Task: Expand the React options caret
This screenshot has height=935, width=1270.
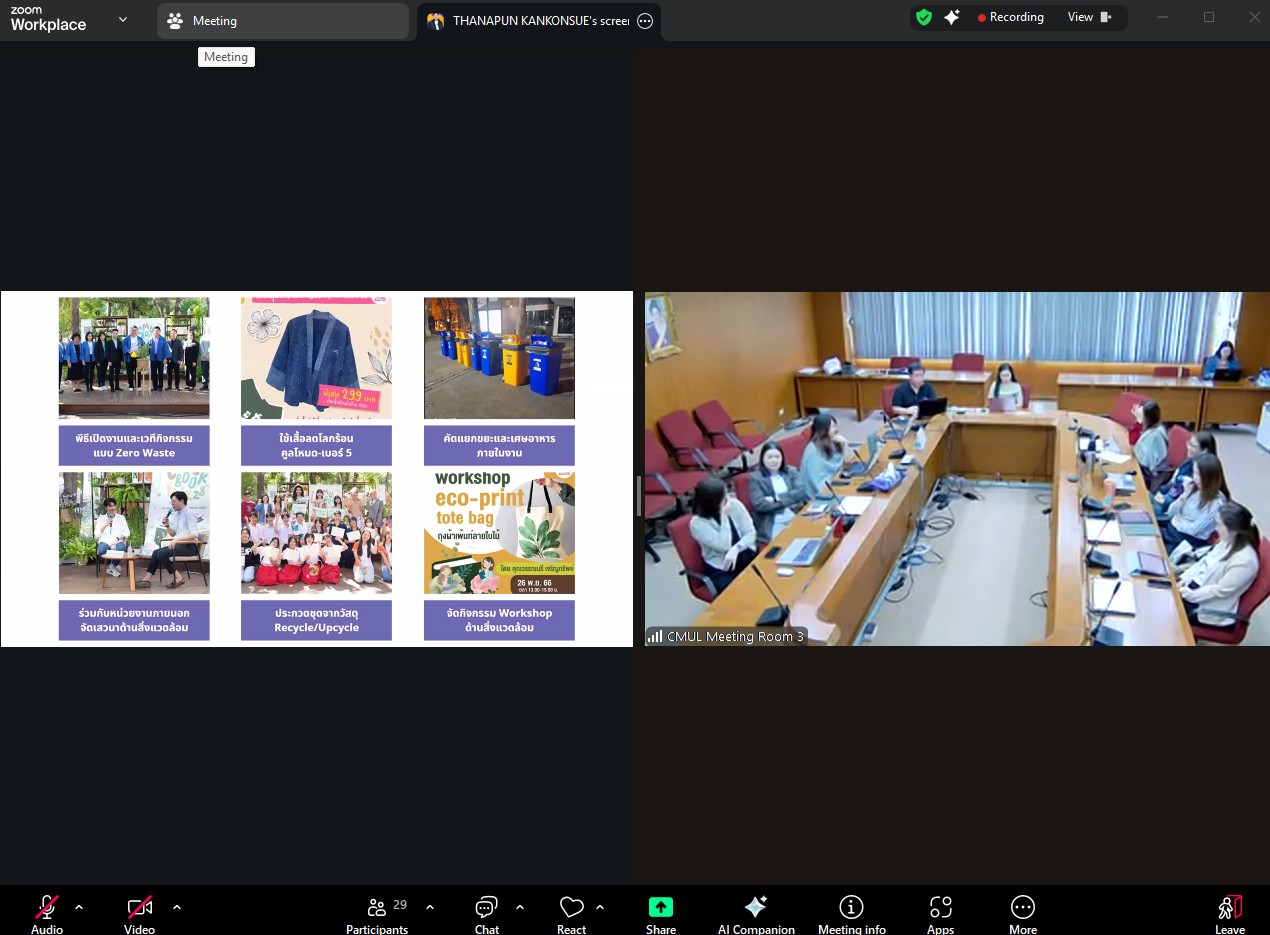Action: 600,907
